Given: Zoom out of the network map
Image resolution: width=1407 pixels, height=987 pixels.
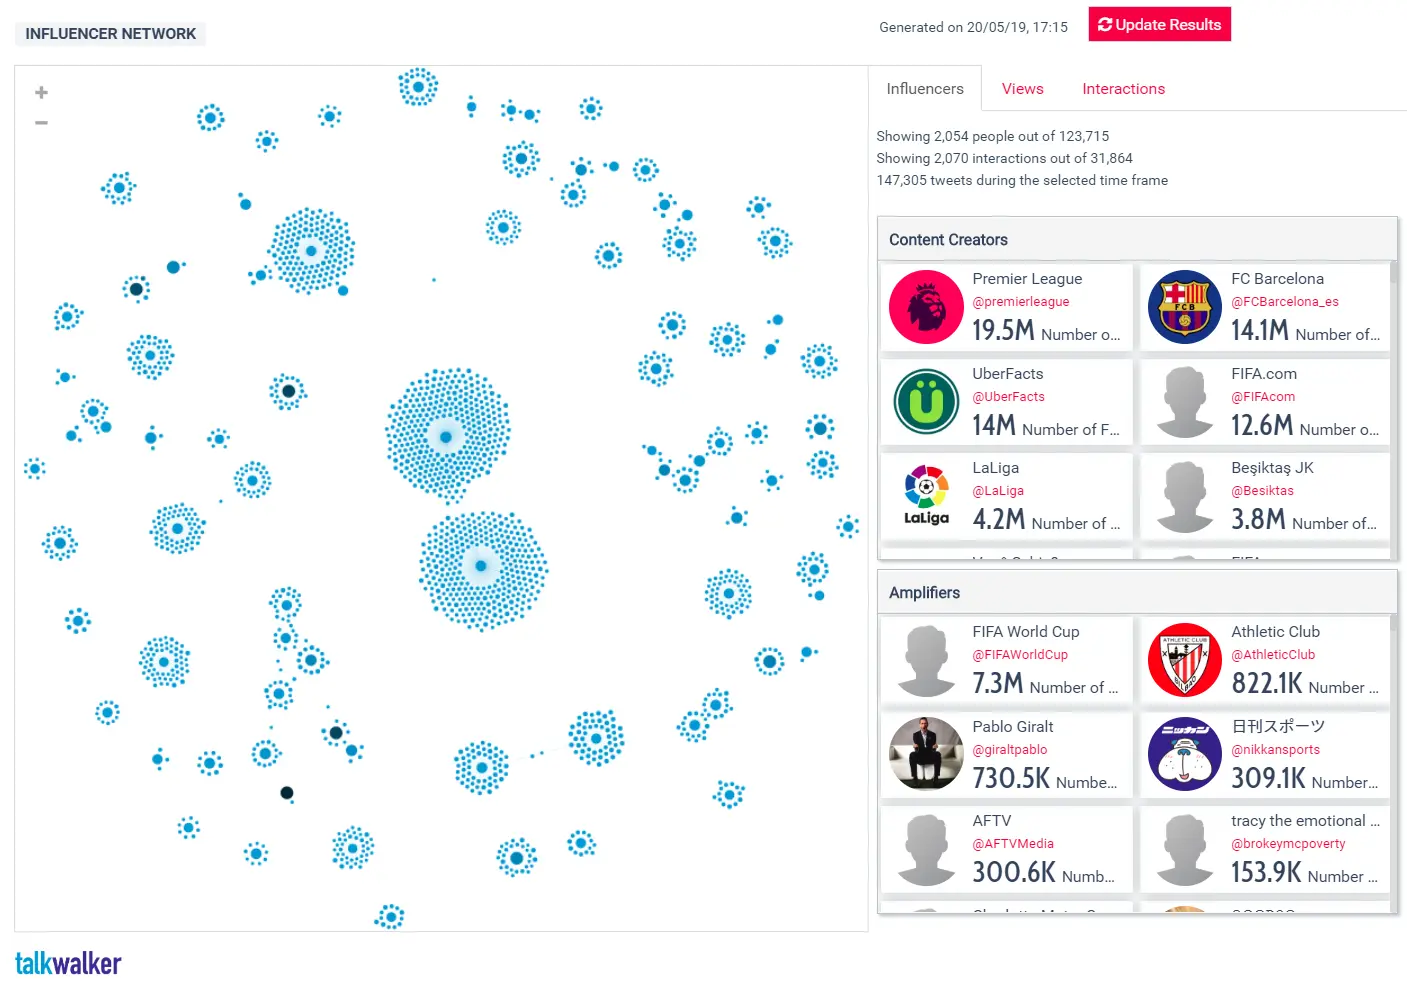Looking at the screenshot, I should pos(41,123).
